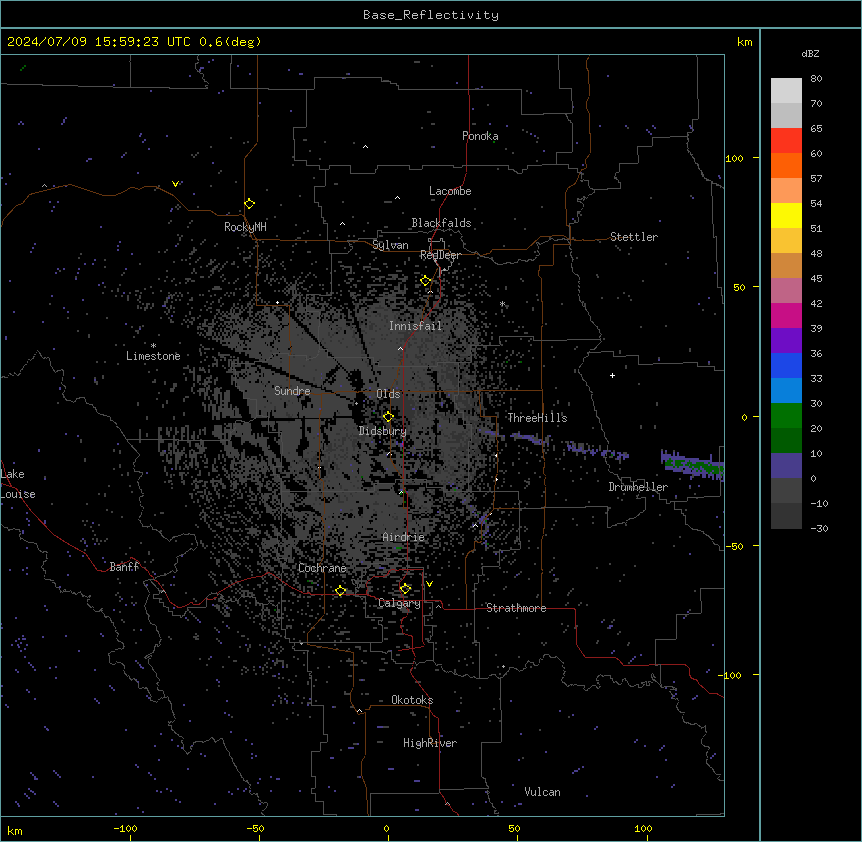862x842 pixels.
Task: Click the Airdrie city label
Action: click(403, 537)
